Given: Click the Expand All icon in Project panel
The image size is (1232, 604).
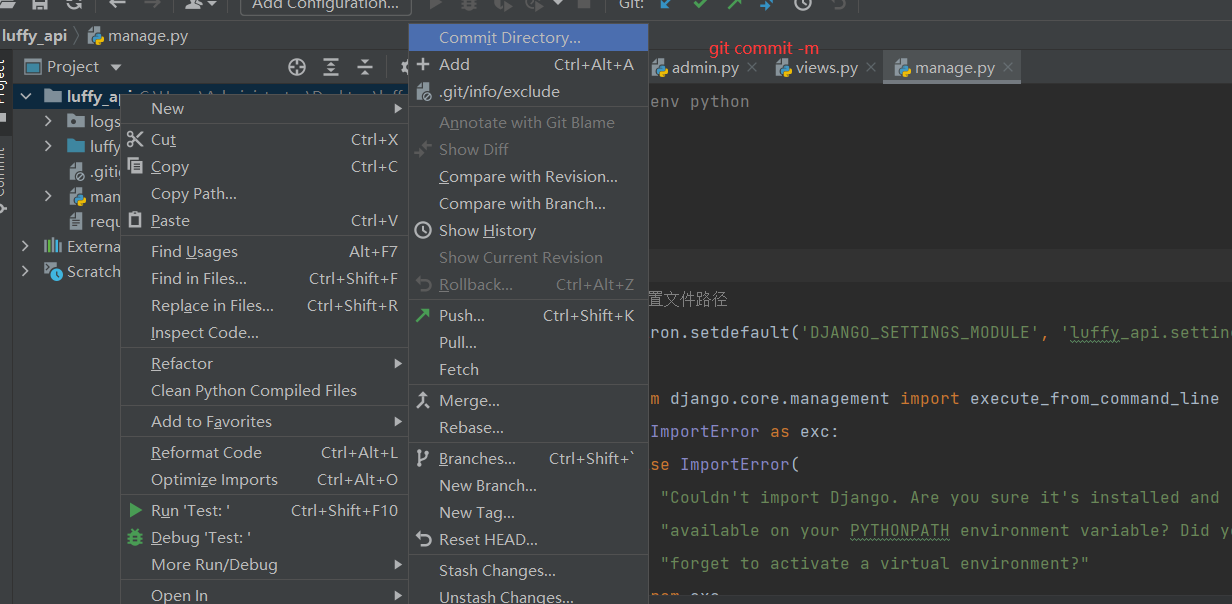Looking at the screenshot, I should tap(331, 67).
